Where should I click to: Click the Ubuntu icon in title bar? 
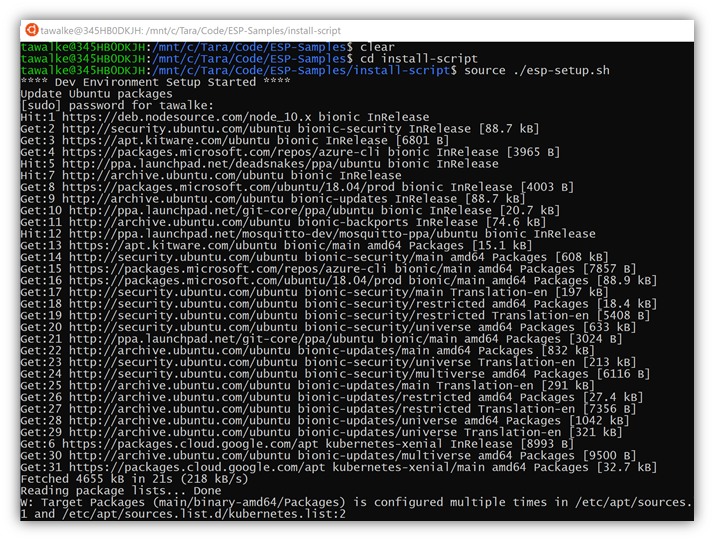[x=31, y=30]
